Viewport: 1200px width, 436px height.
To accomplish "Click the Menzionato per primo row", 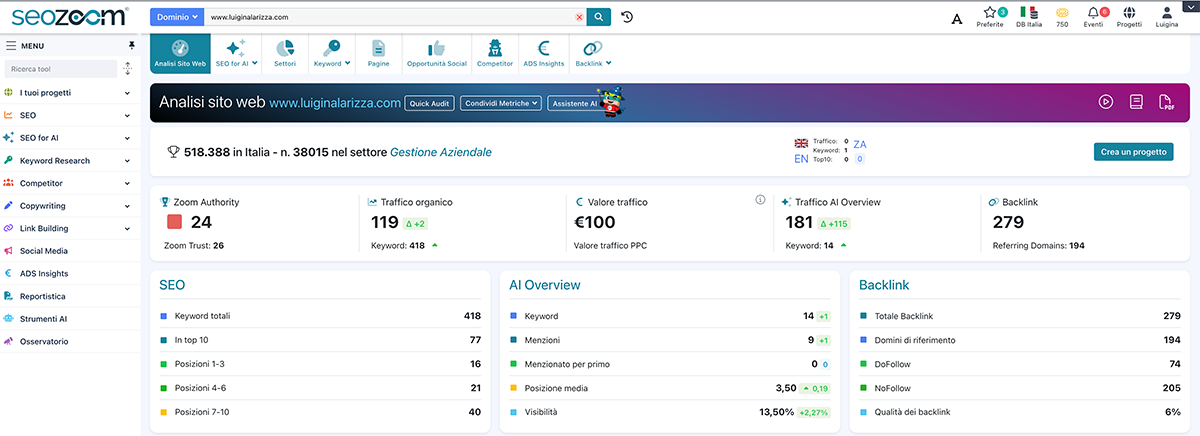I will 670,364.
